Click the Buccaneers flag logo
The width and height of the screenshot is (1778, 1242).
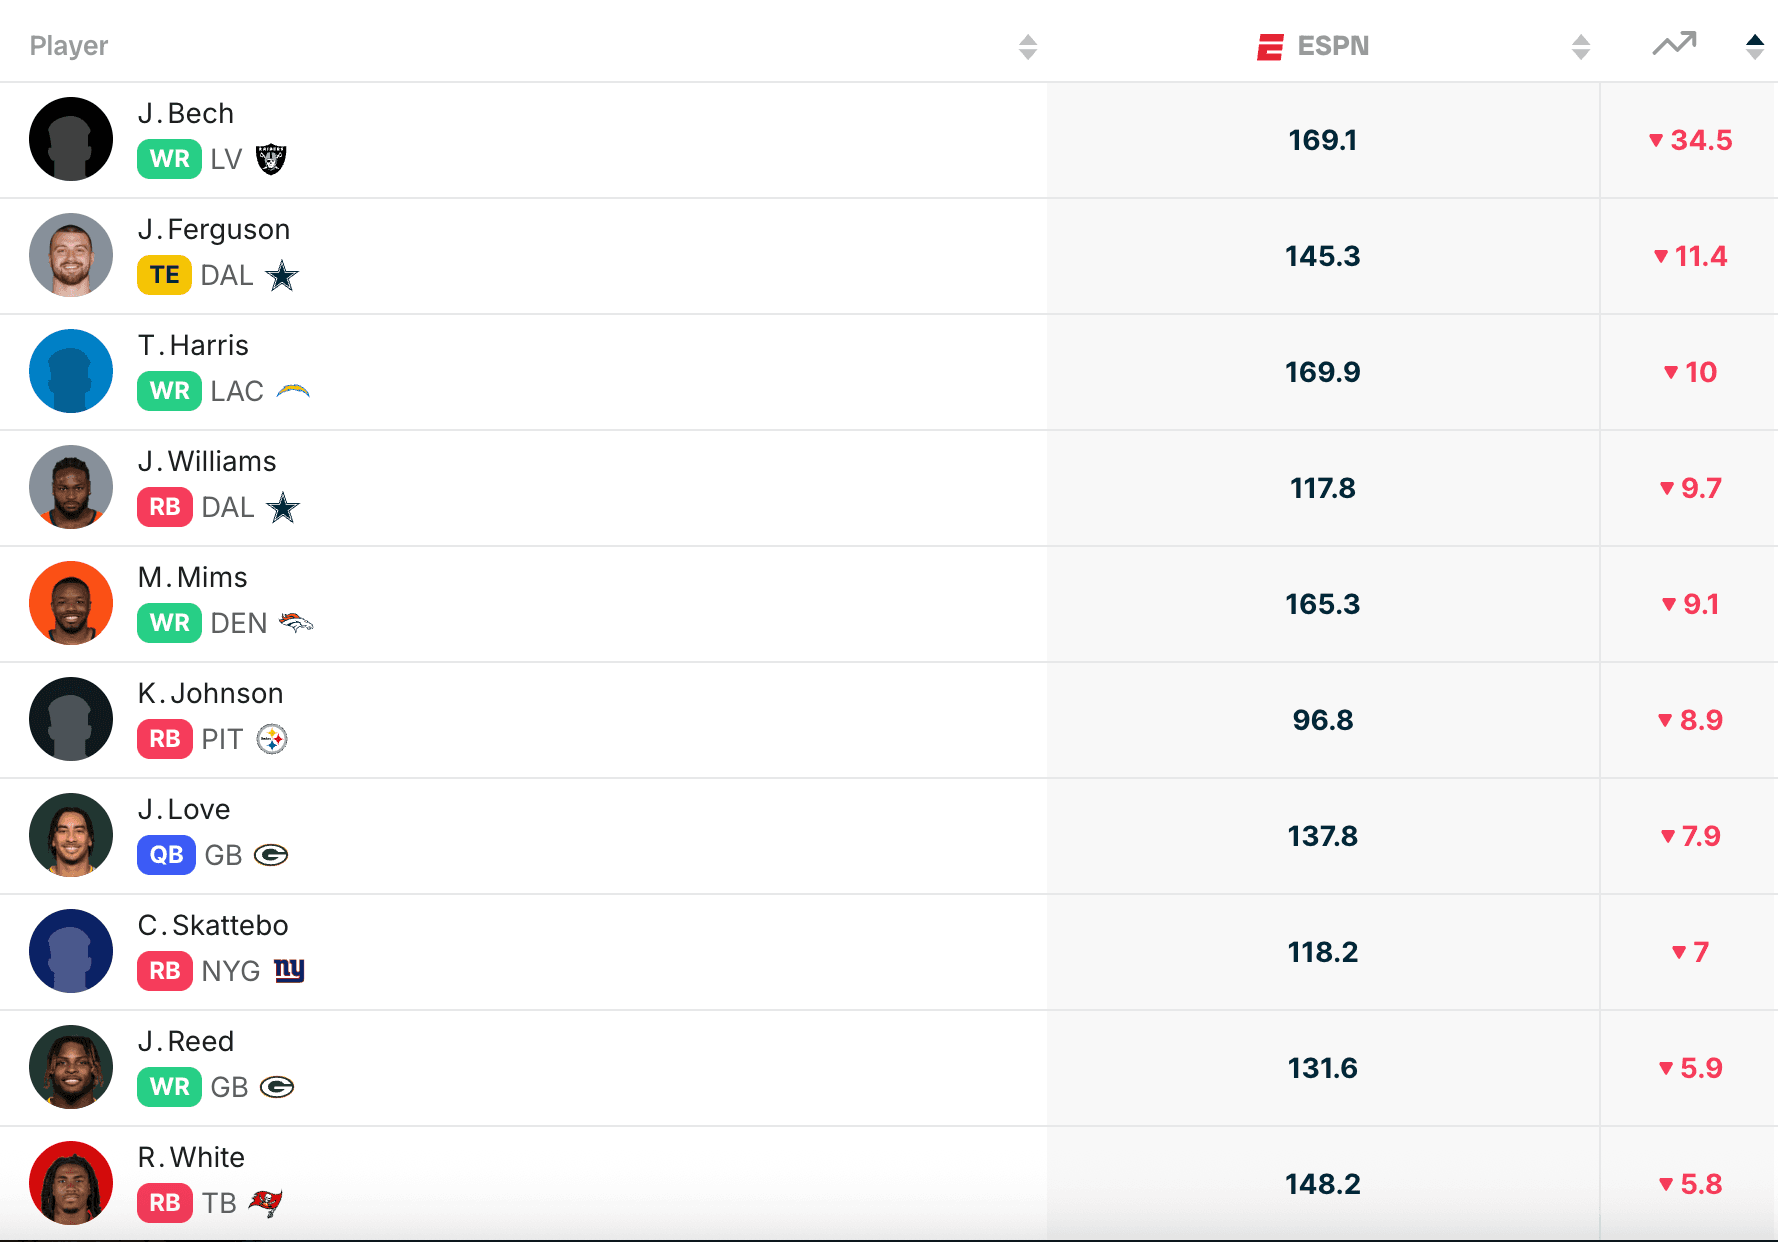[266, 1203]
